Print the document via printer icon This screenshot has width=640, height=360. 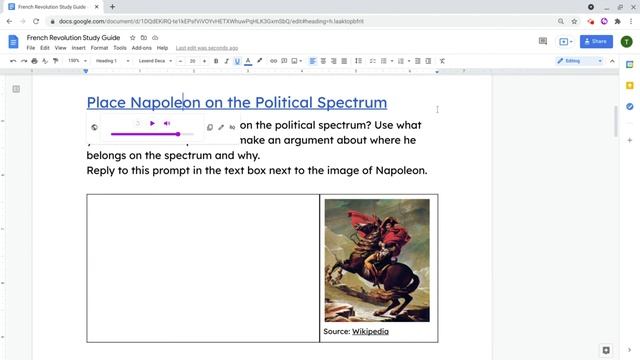point(34,61)
